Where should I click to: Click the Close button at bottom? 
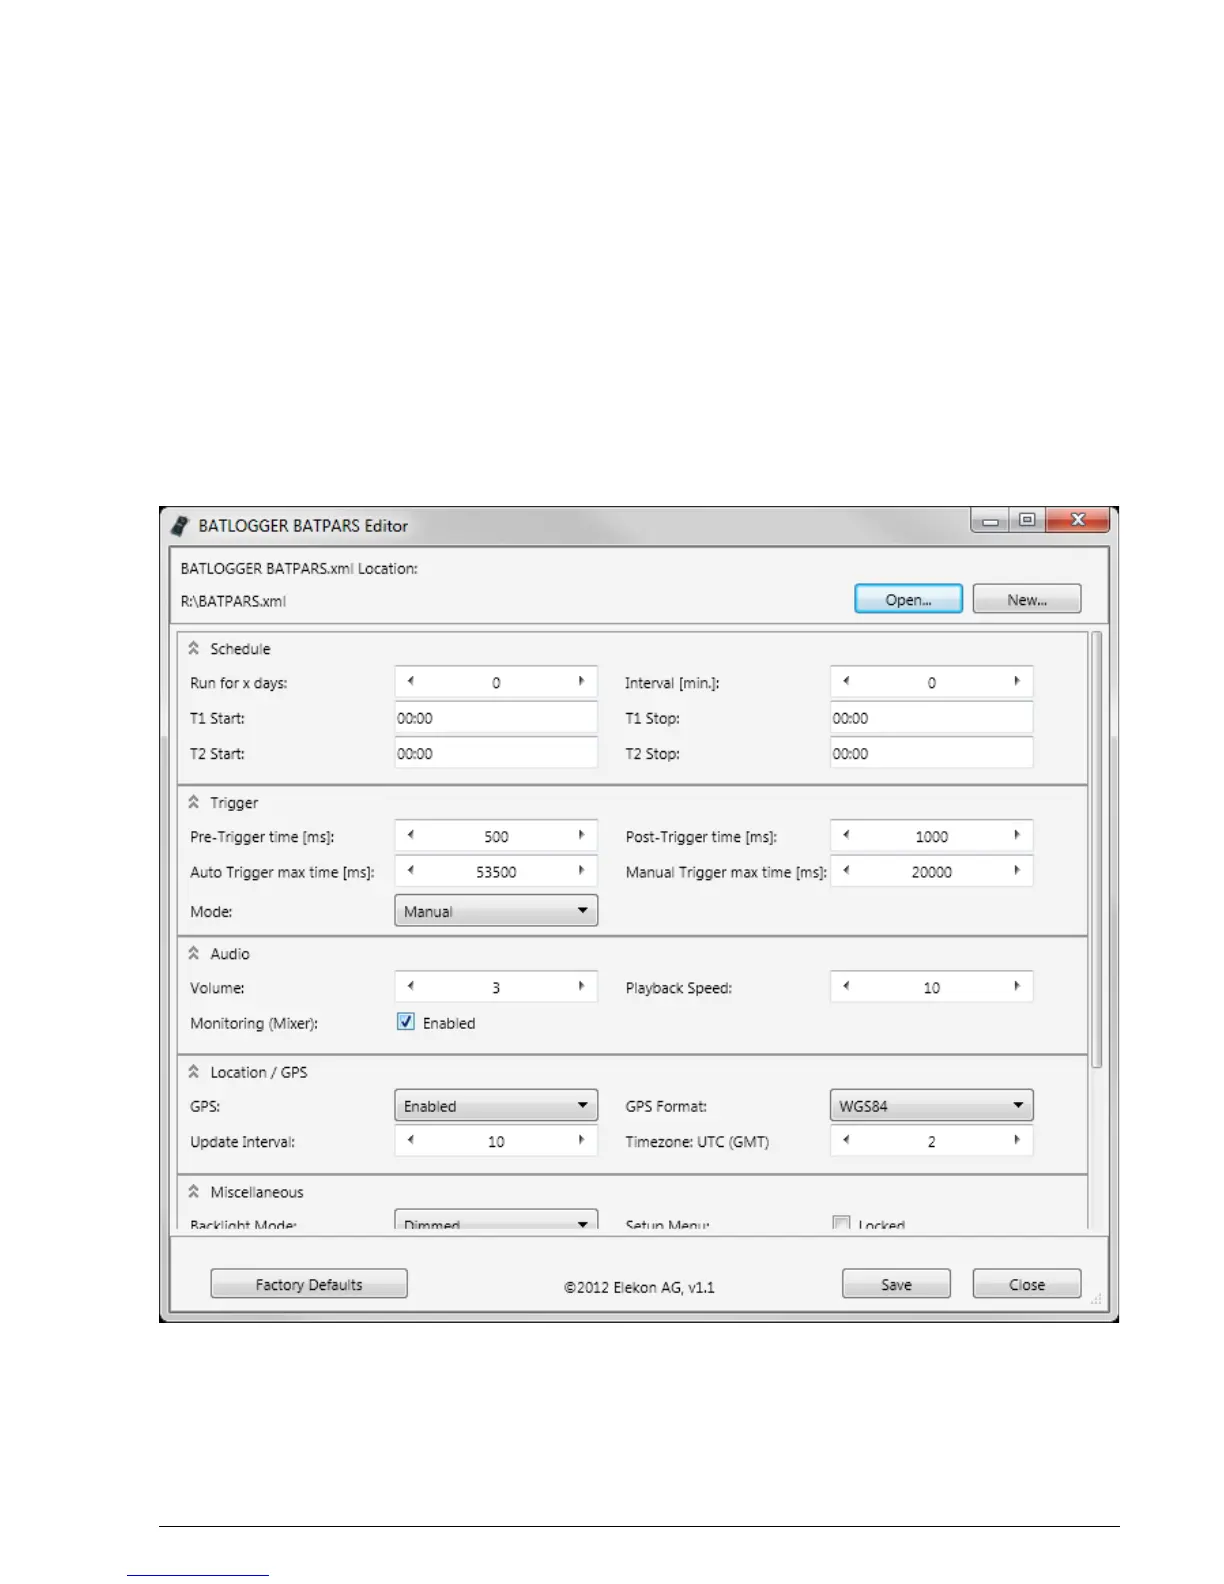[x=1027, y=1284]
